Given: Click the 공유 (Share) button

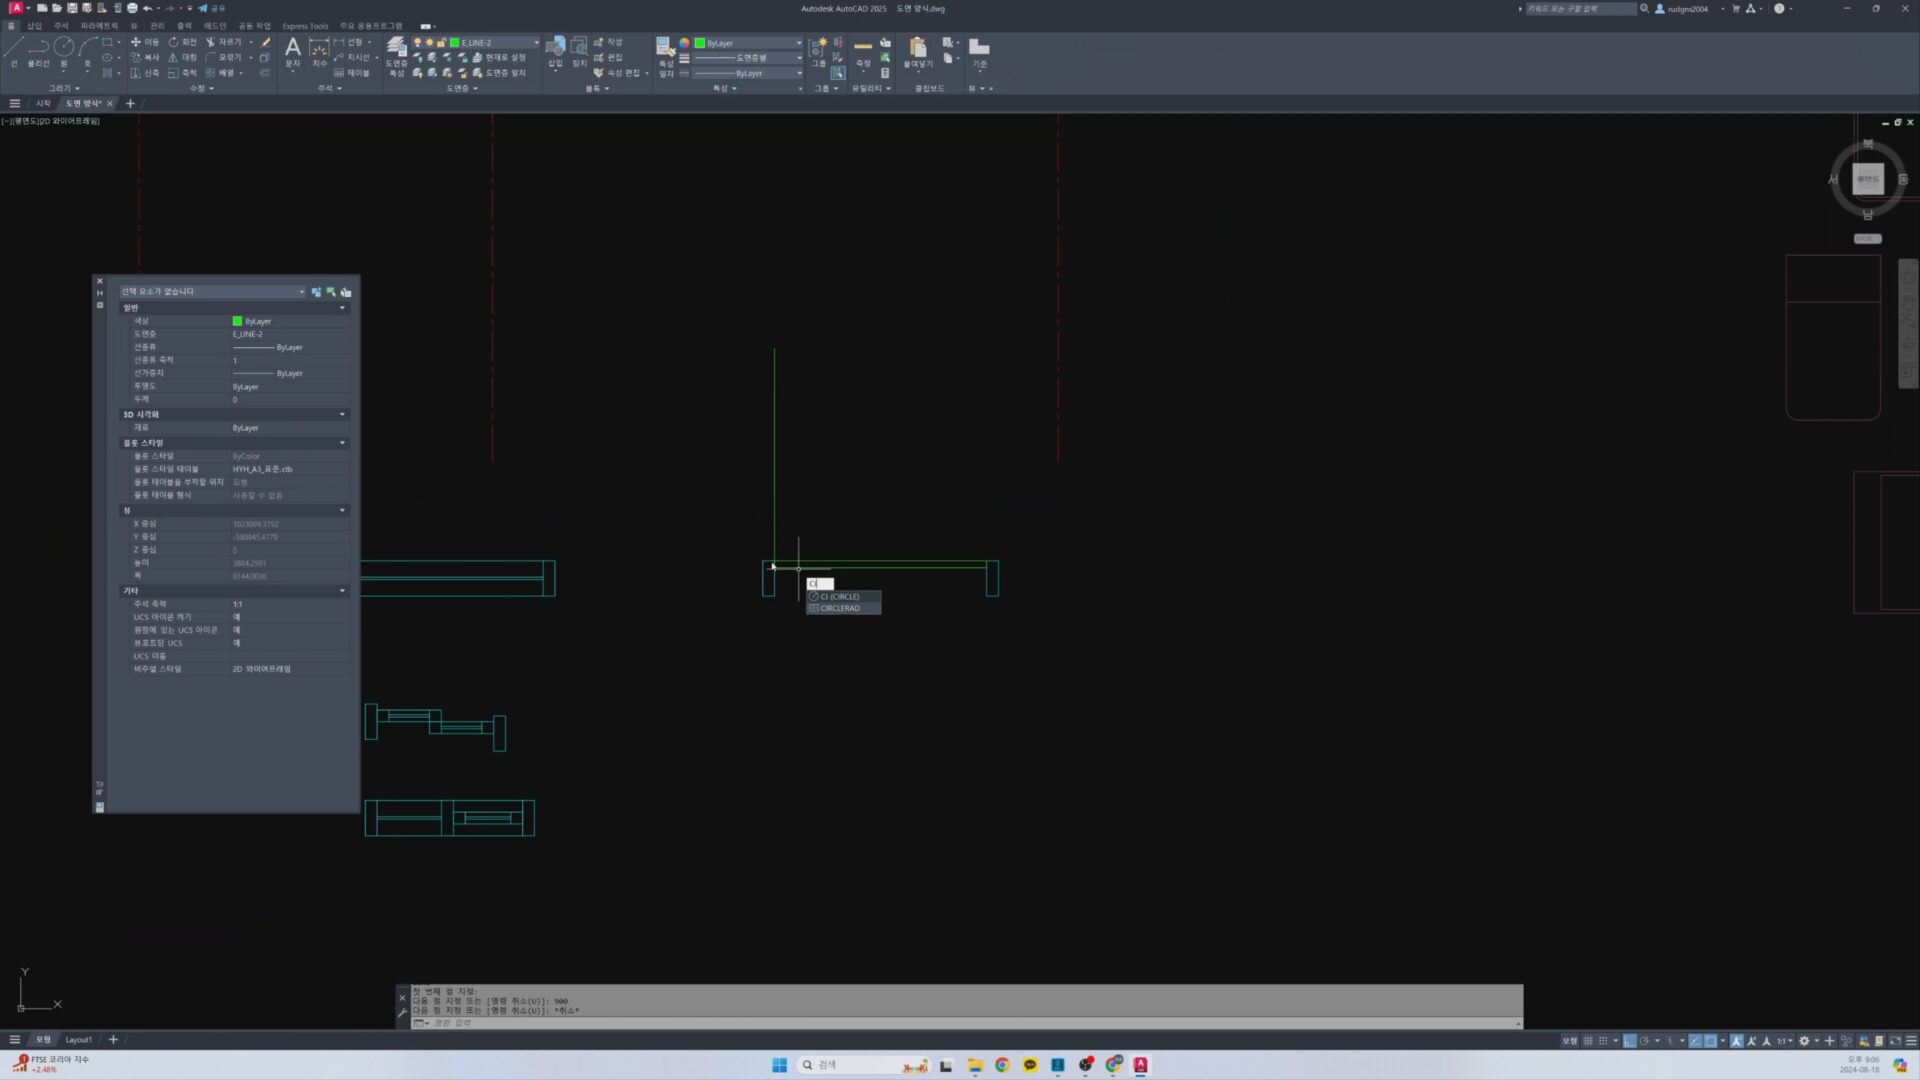Looking at the screenshot, I should [x=212, y=8].
